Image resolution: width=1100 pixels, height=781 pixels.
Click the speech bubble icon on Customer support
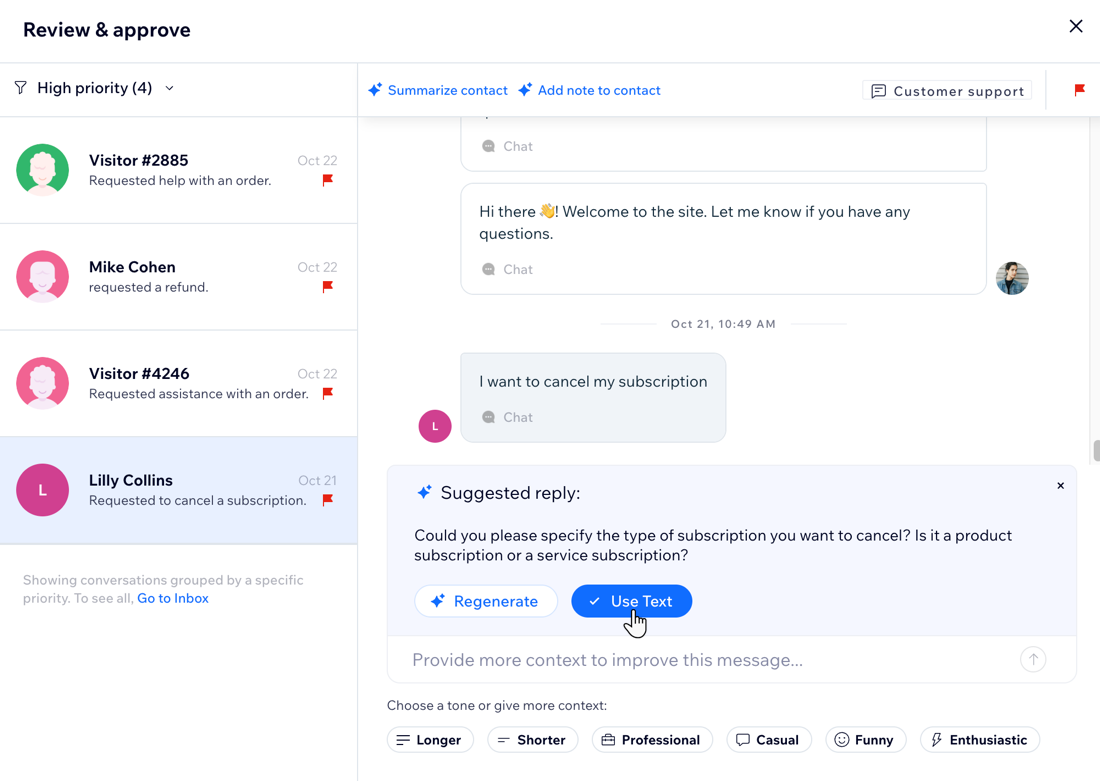coord(878,91)
